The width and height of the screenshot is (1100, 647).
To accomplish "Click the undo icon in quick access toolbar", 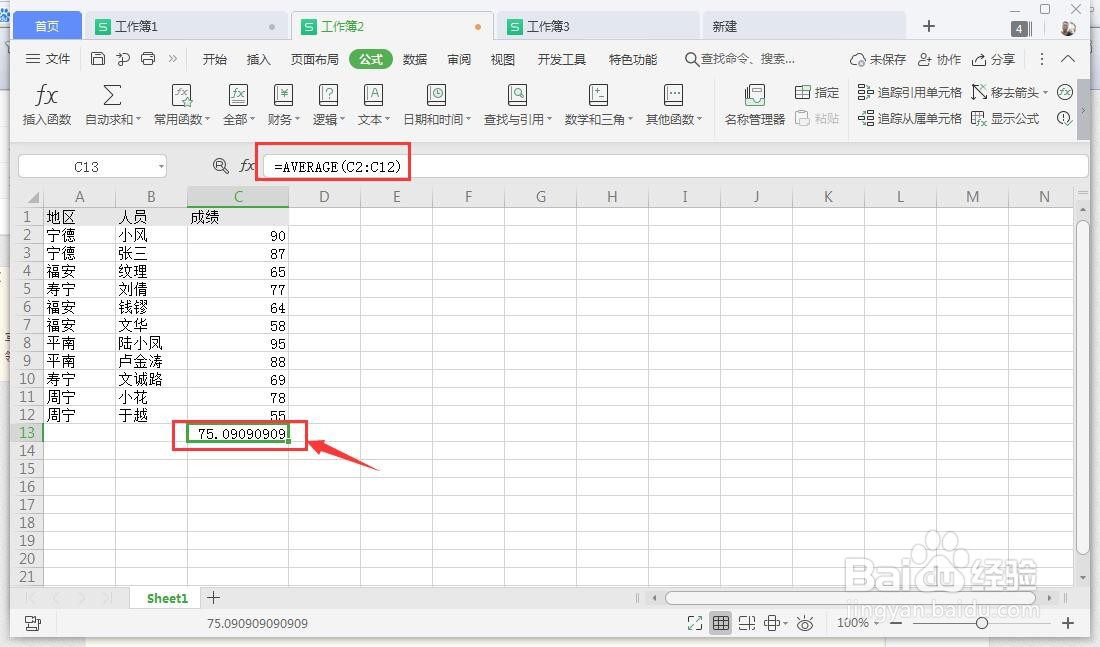I will 123,59.
